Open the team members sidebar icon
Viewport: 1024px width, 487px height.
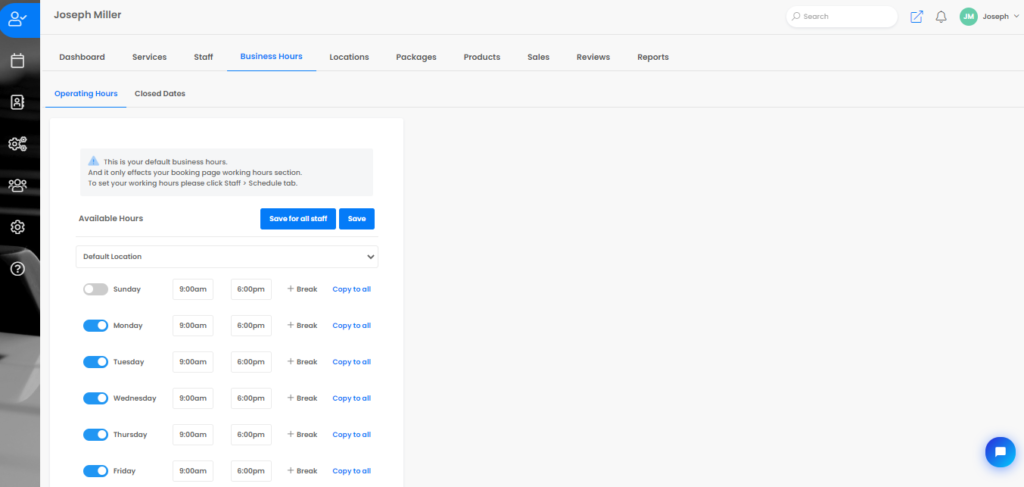(x=18, y=186)
